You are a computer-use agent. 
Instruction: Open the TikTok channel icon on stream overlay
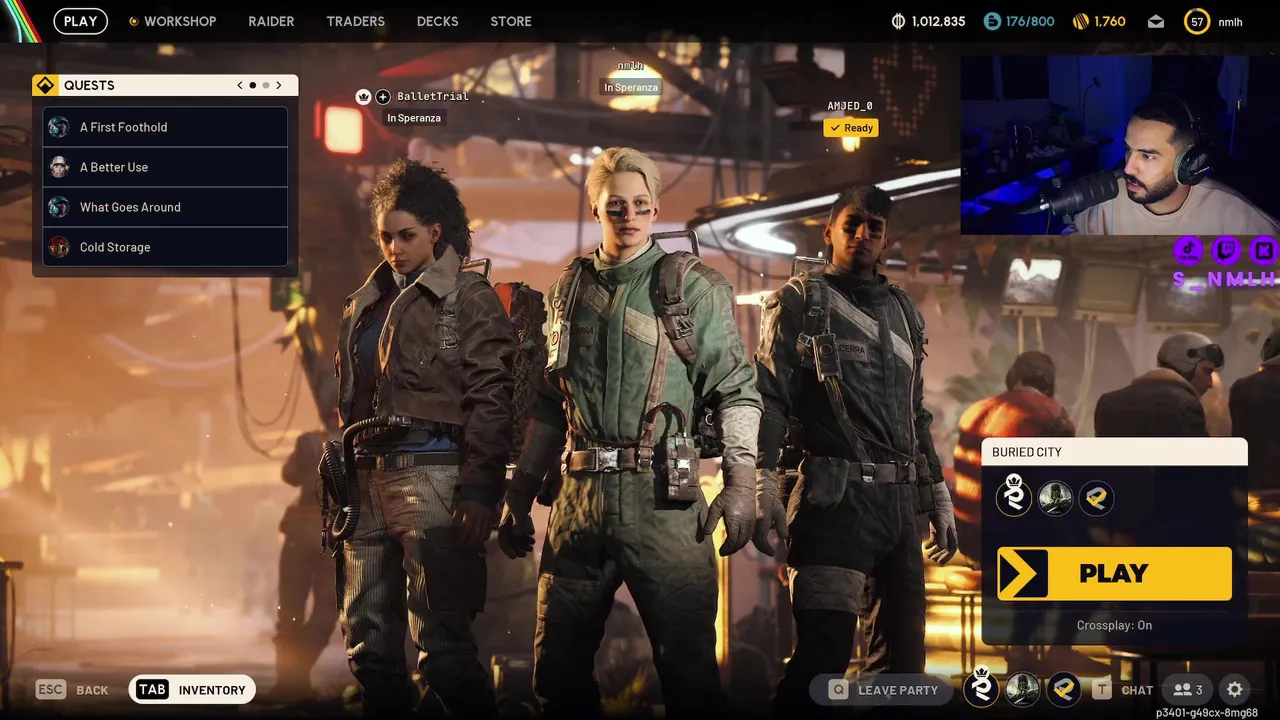1188,250
